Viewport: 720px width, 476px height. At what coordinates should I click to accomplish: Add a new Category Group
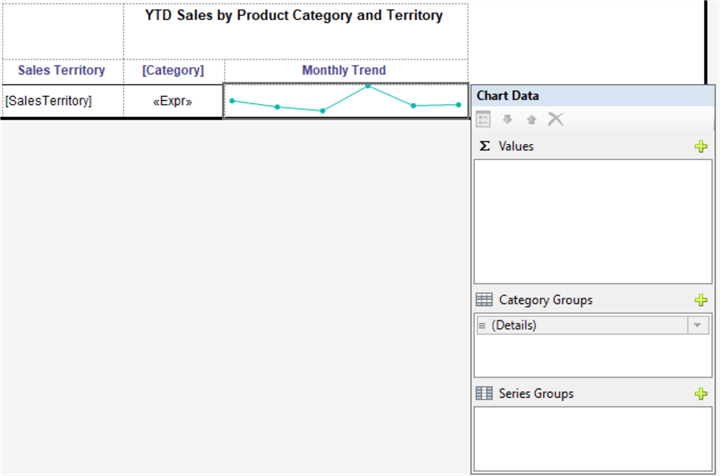coord(701,300)
